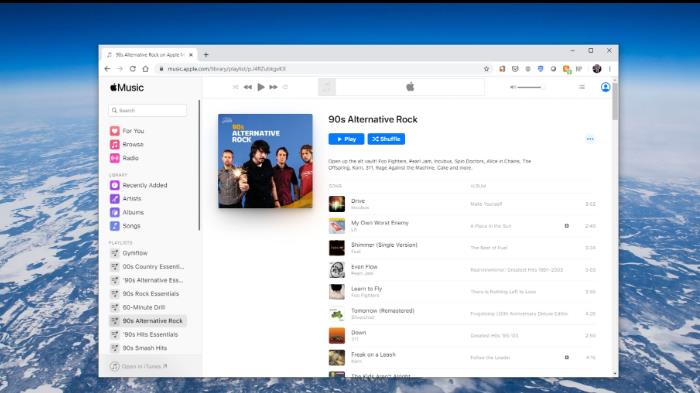Bookmark page with the star icon
This screenshot has width=700, height=393.
[487, 69]
